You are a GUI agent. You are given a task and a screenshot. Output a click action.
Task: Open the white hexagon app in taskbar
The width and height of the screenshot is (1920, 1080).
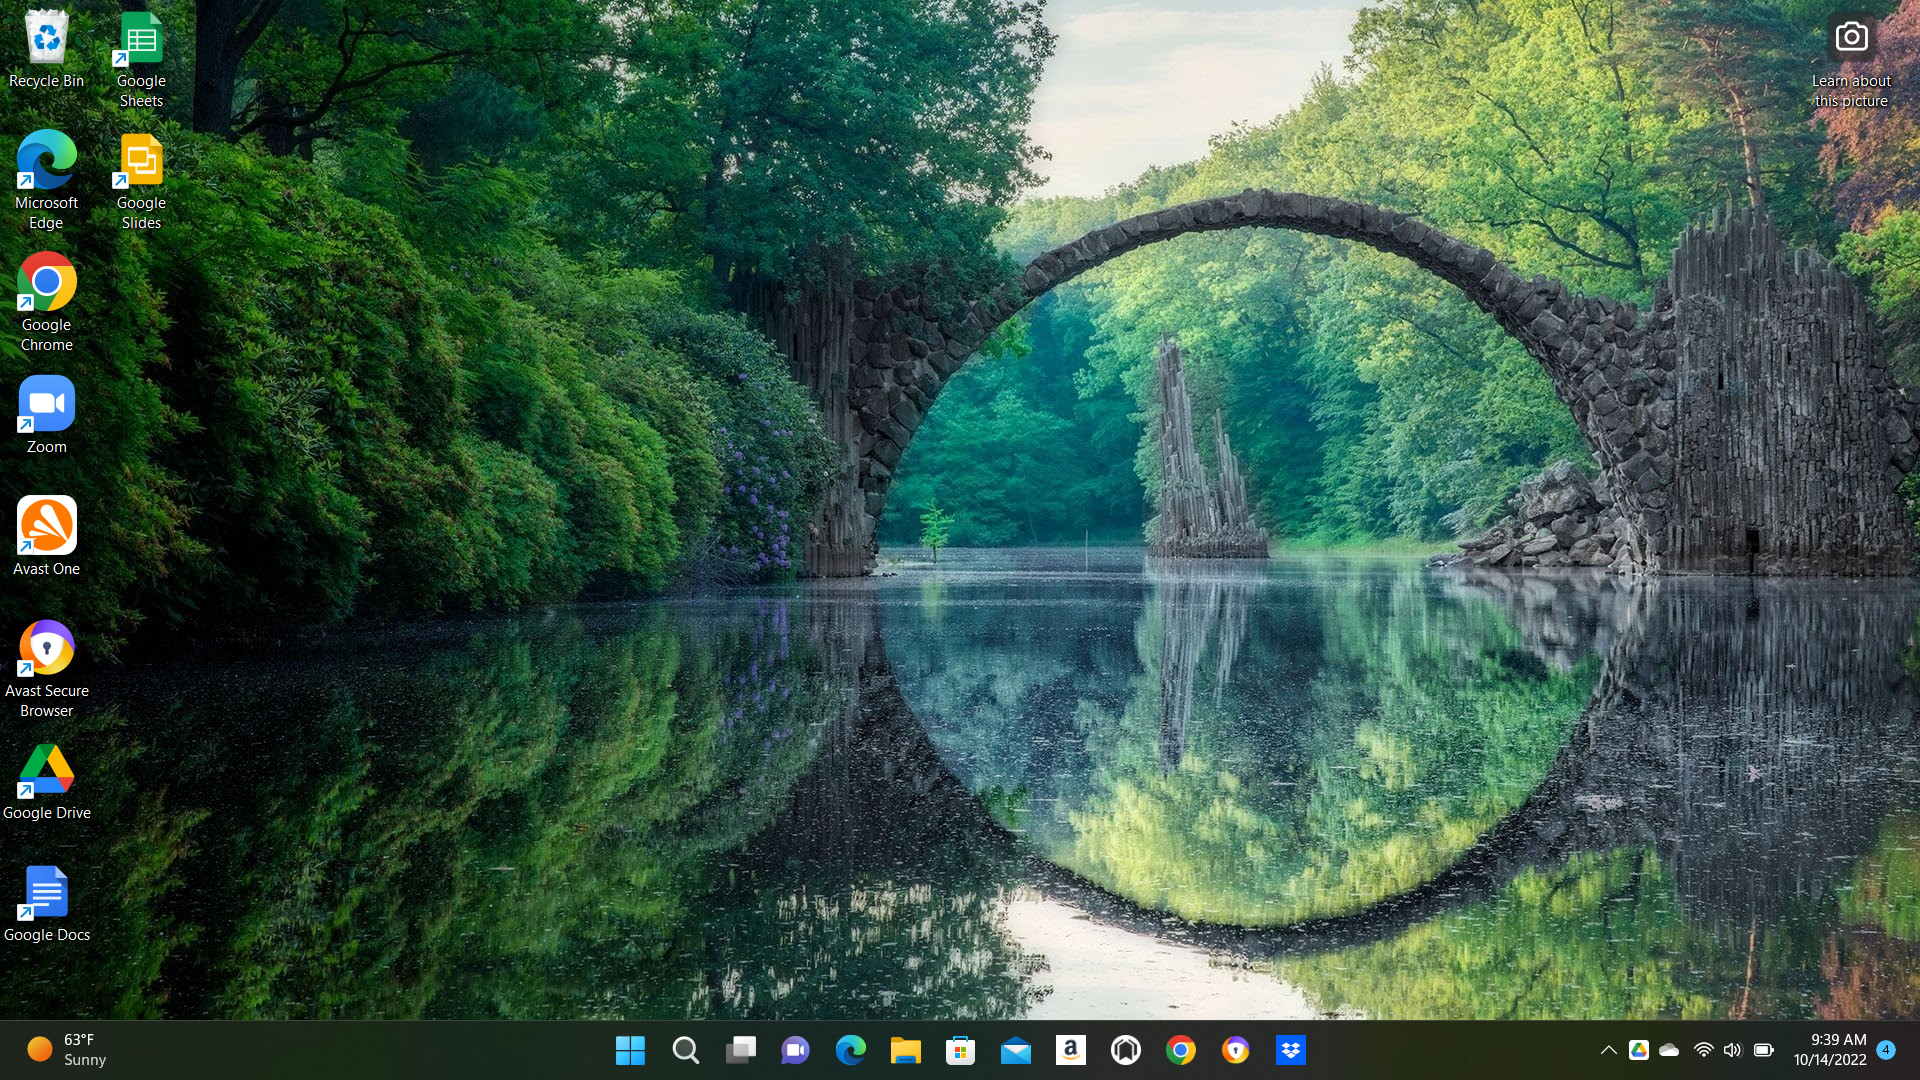pyautogui.click(x=1125, y=1050)
